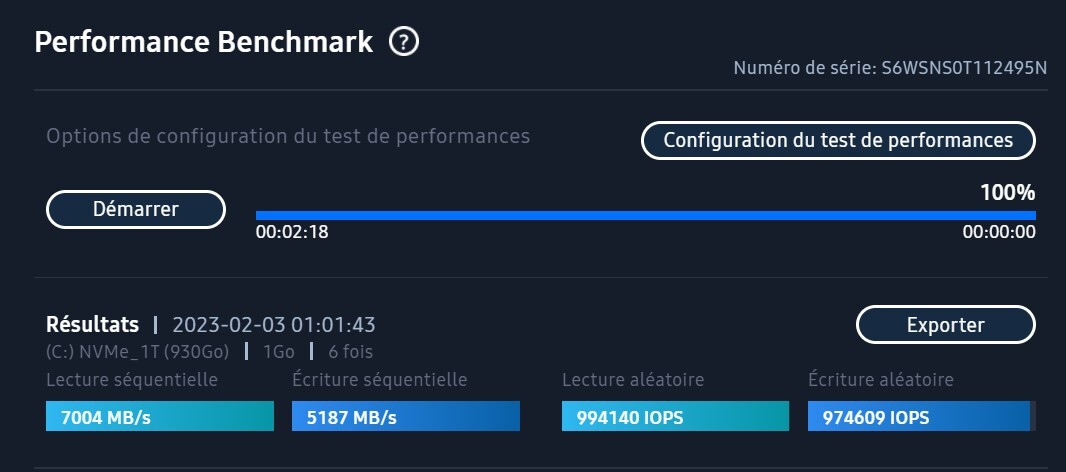Viewport: 1066px width, 472px height.
Task: Select the 5187 MB/s sequential write bar
Action: click(x=405, y=416)
